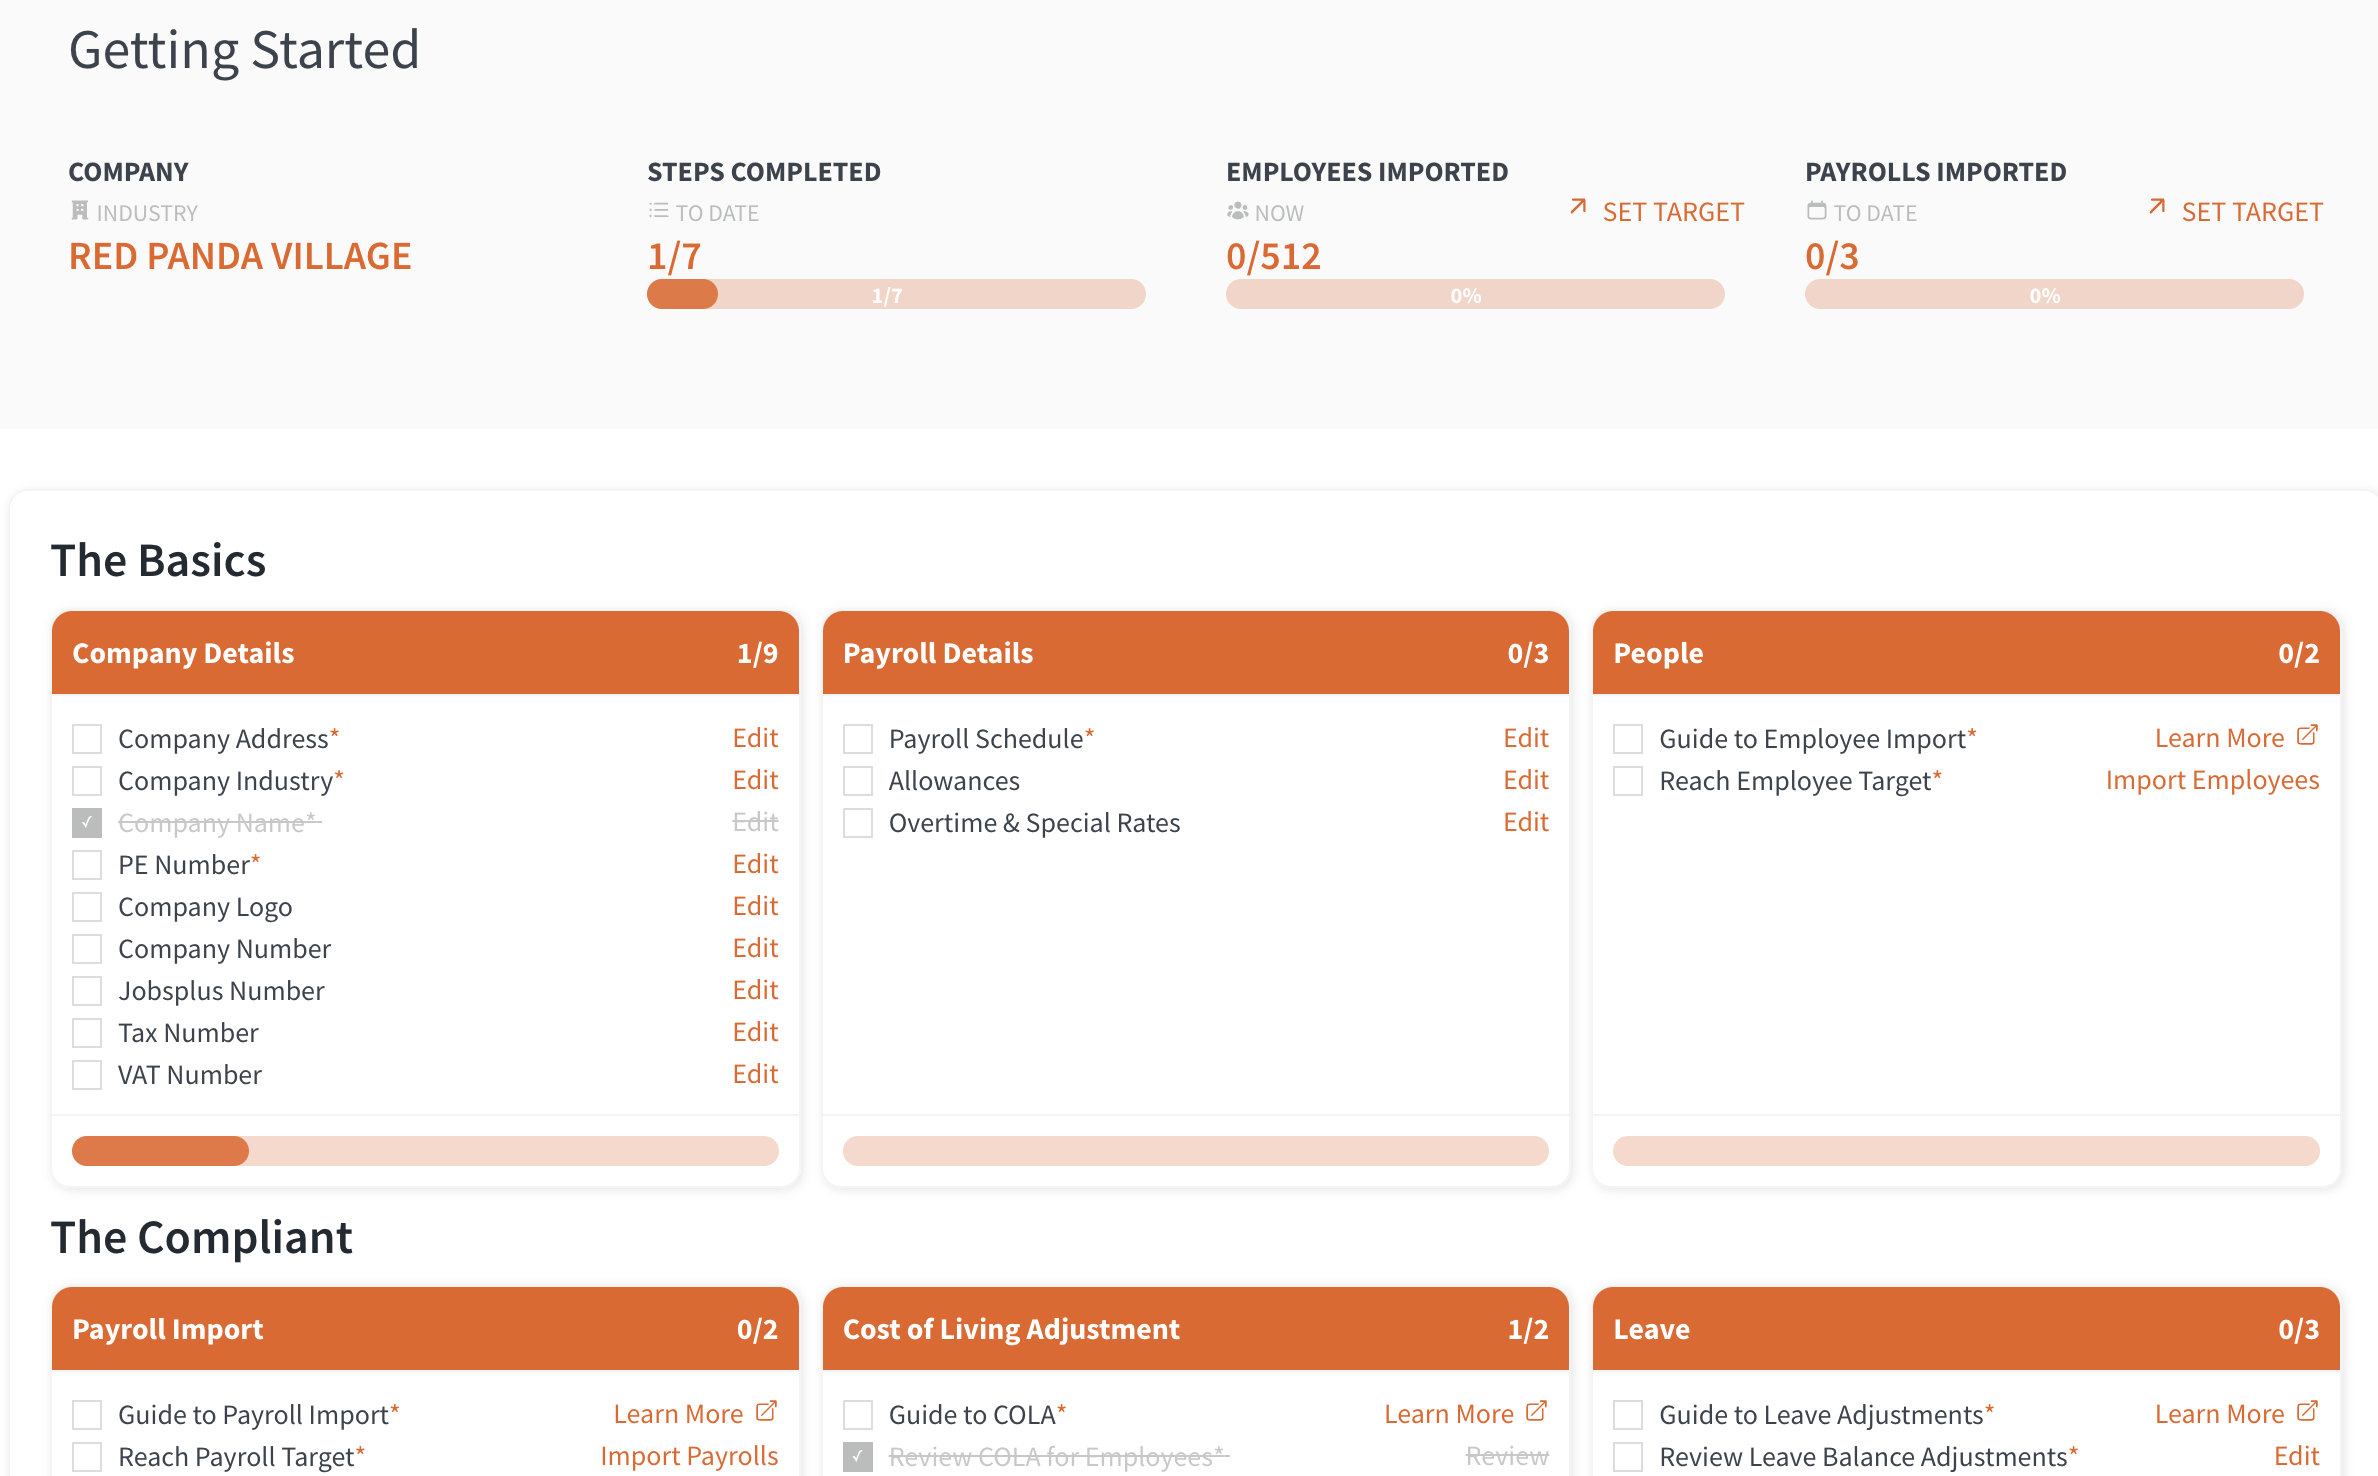
Task: Click the calendar icon under Payrolls Imported
Action: pyautogui.click(x=1816, y=211)
